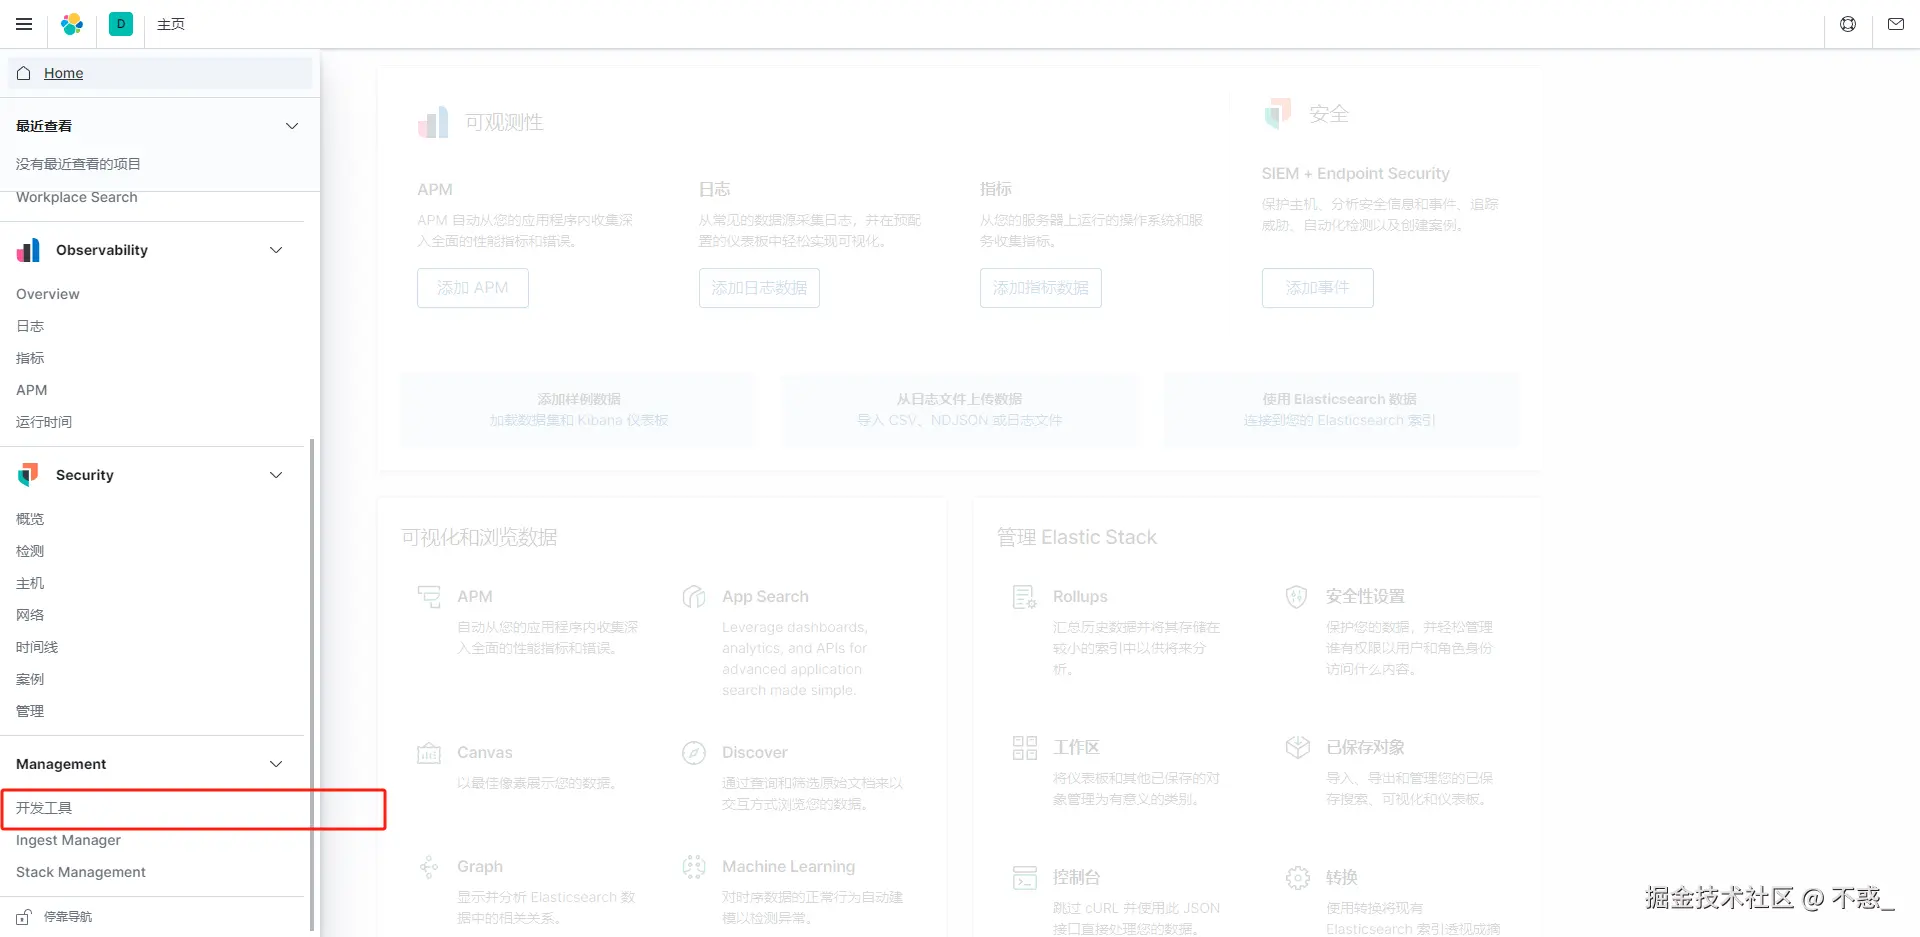Click 没有最近查看的项目 text
1920x937 pixels.
click(78, 164)
